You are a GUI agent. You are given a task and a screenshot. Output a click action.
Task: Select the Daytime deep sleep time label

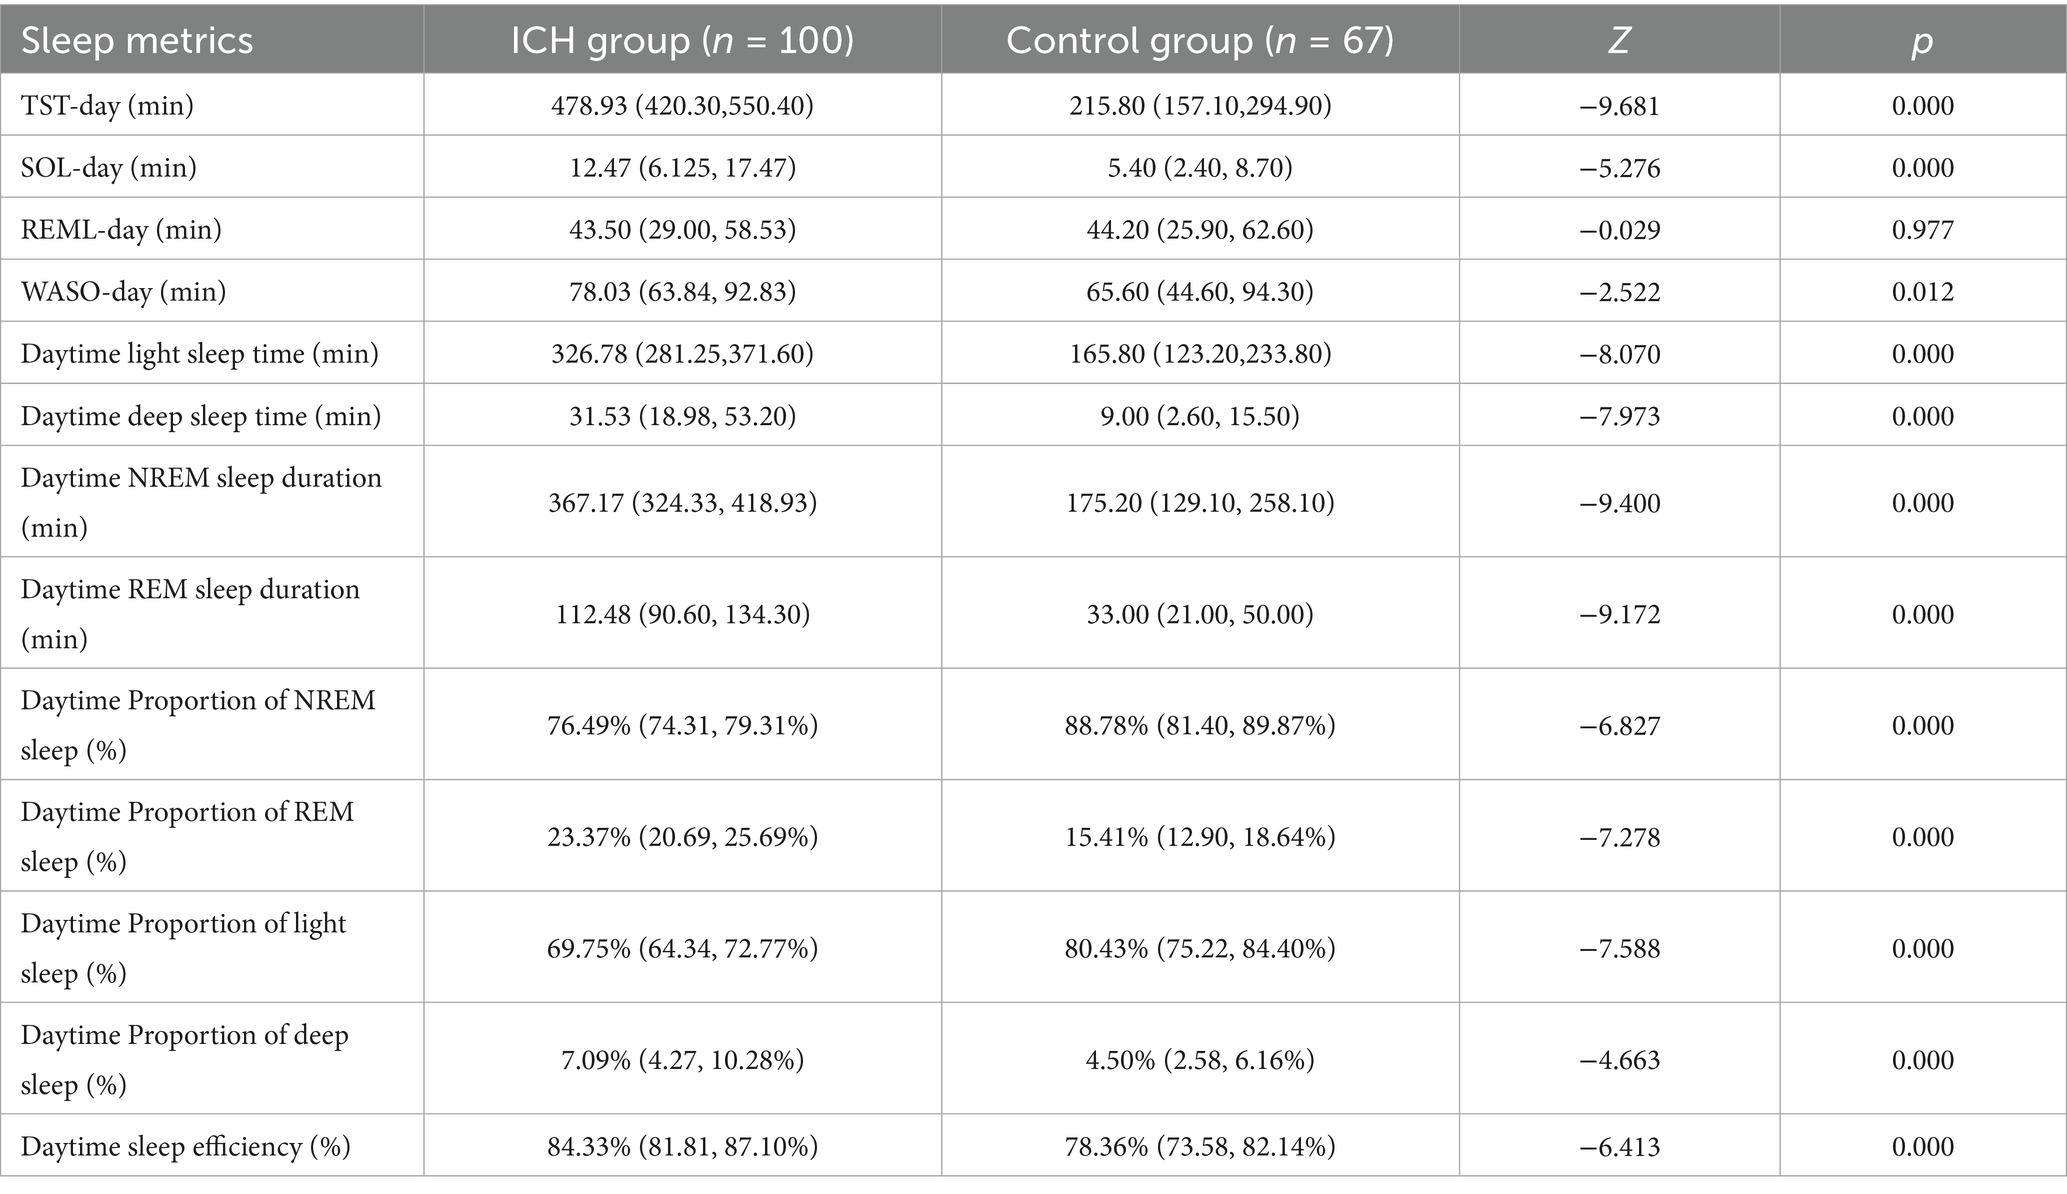[x=200, y=415]
